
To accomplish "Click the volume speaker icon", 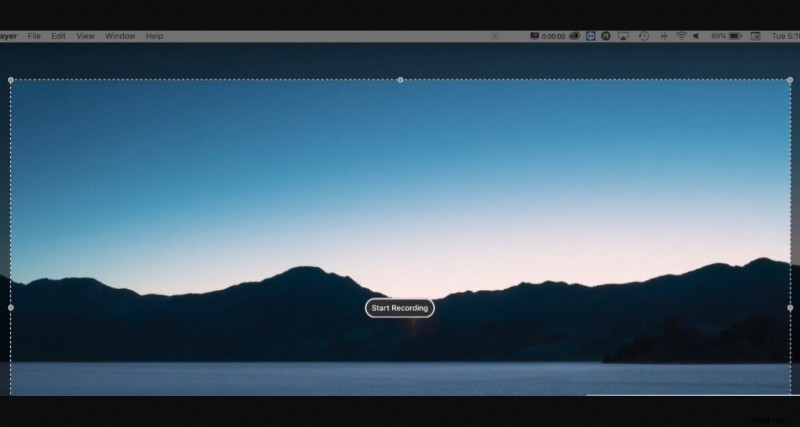I will pos(696,36).
